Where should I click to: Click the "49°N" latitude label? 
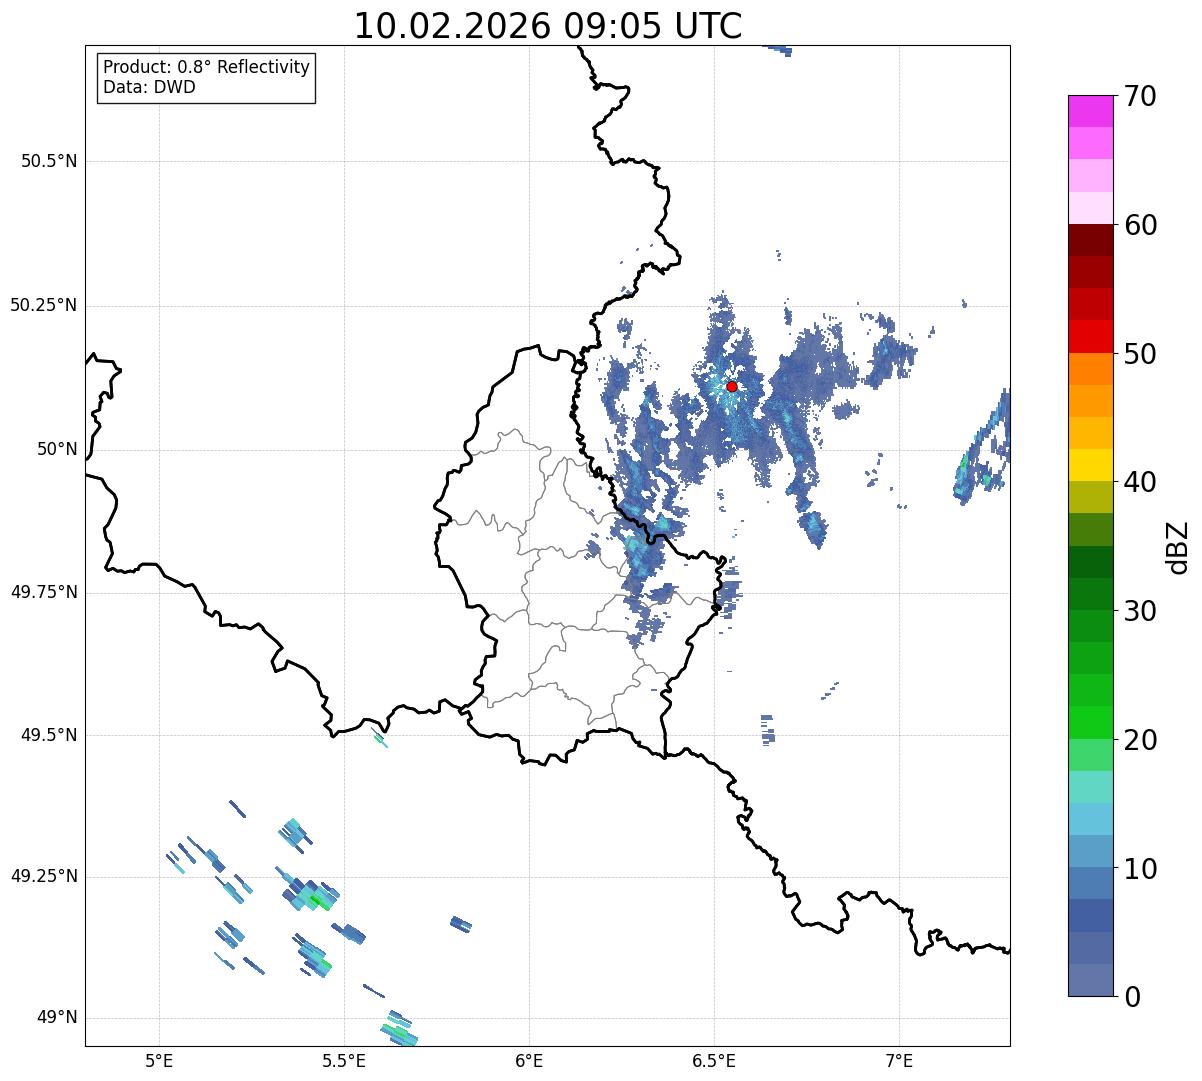[57, 1017]
